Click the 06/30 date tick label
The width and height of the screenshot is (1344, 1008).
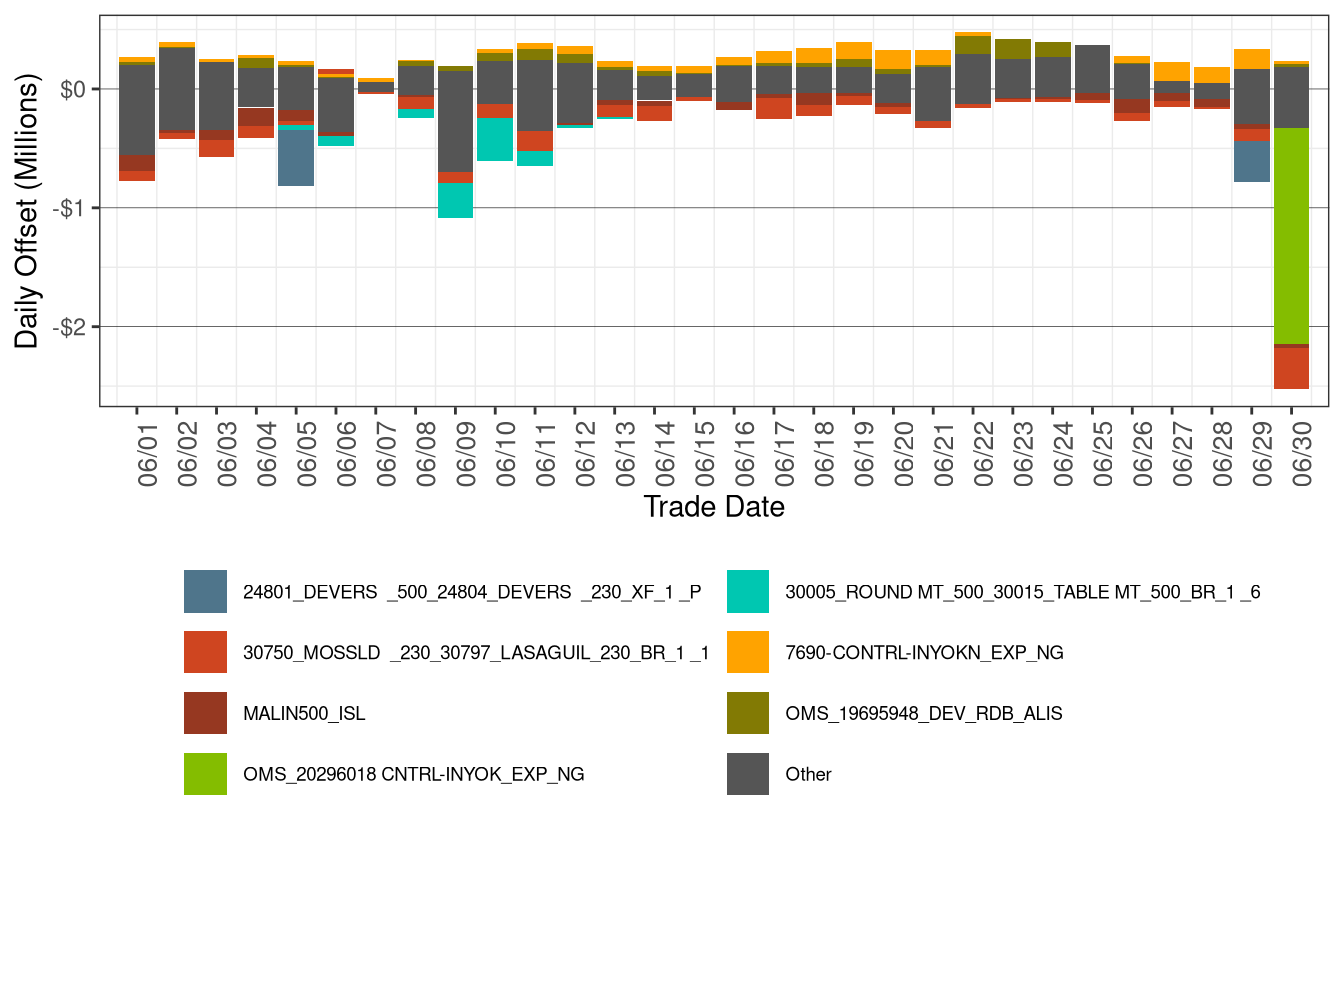[x=1302, y=454]
